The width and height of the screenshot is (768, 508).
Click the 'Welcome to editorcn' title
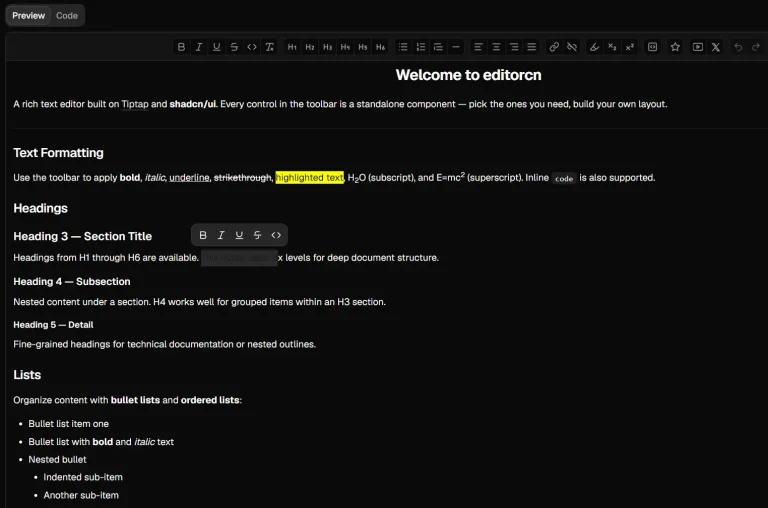(468, 75)
